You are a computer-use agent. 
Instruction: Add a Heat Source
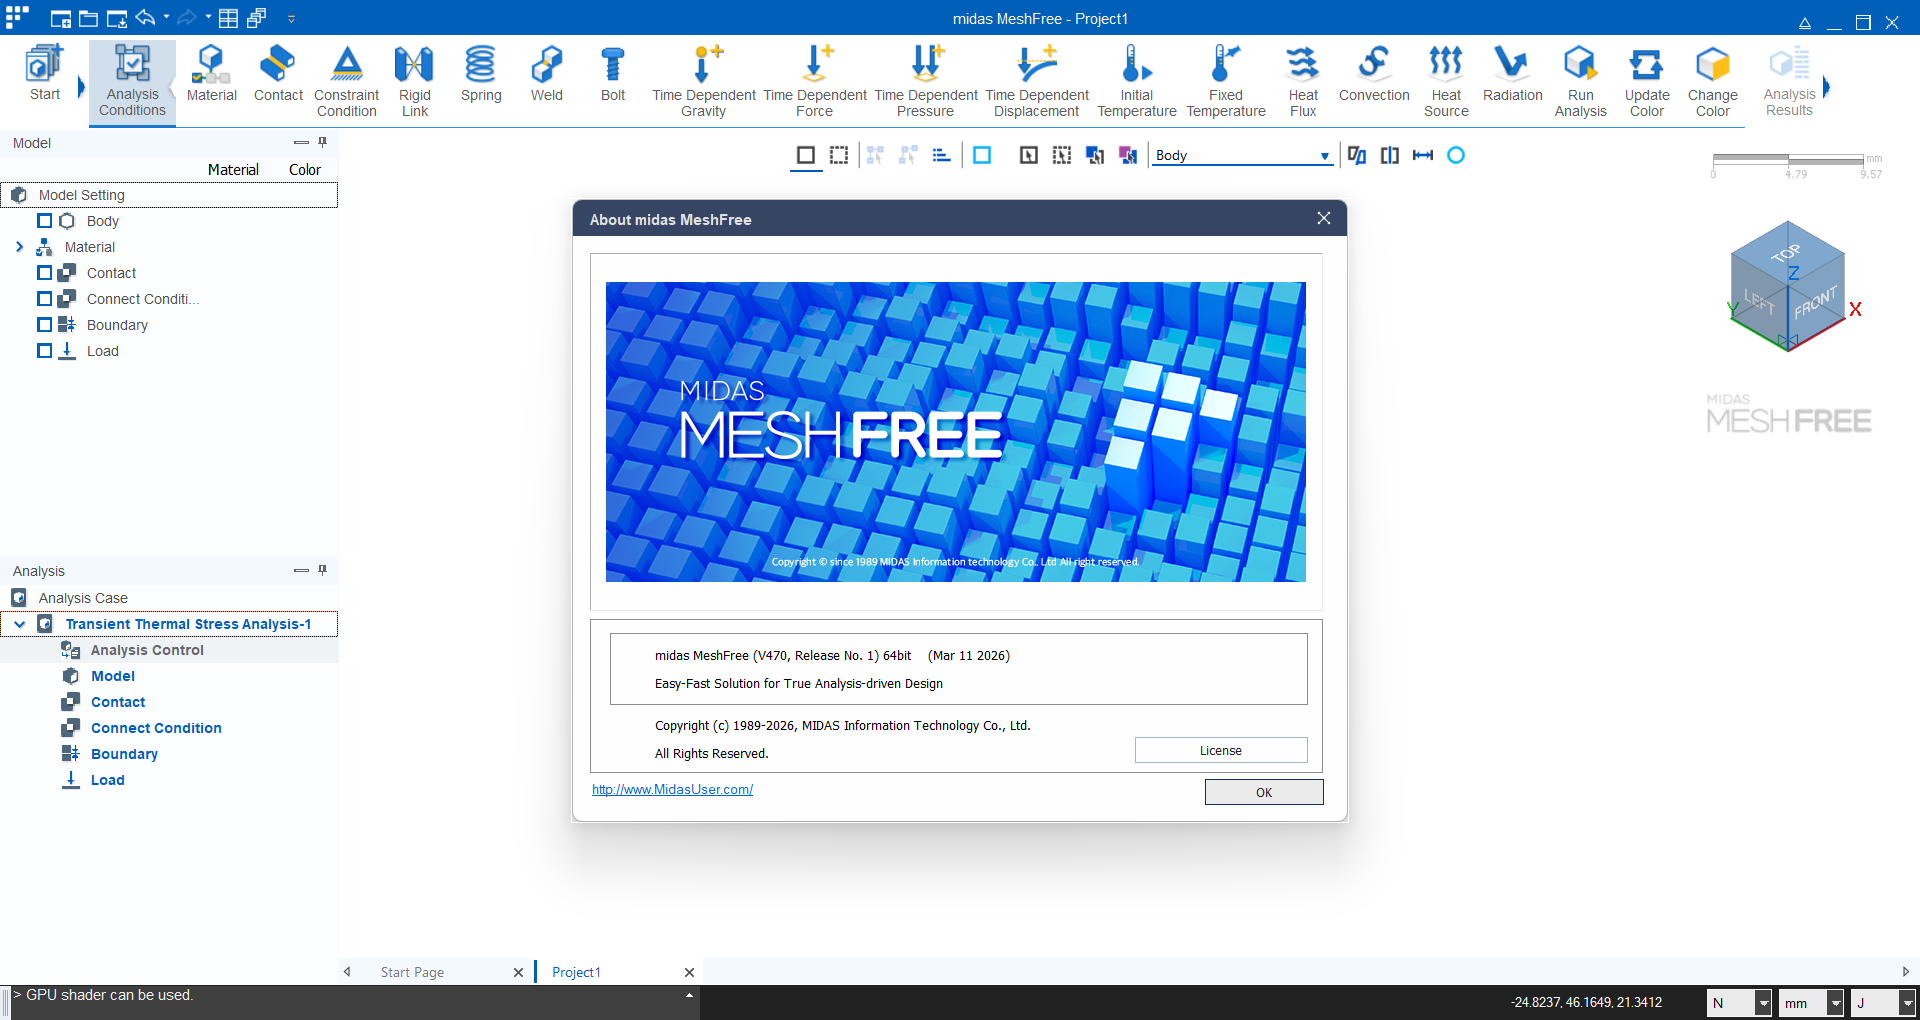(x=1446, y=82)
